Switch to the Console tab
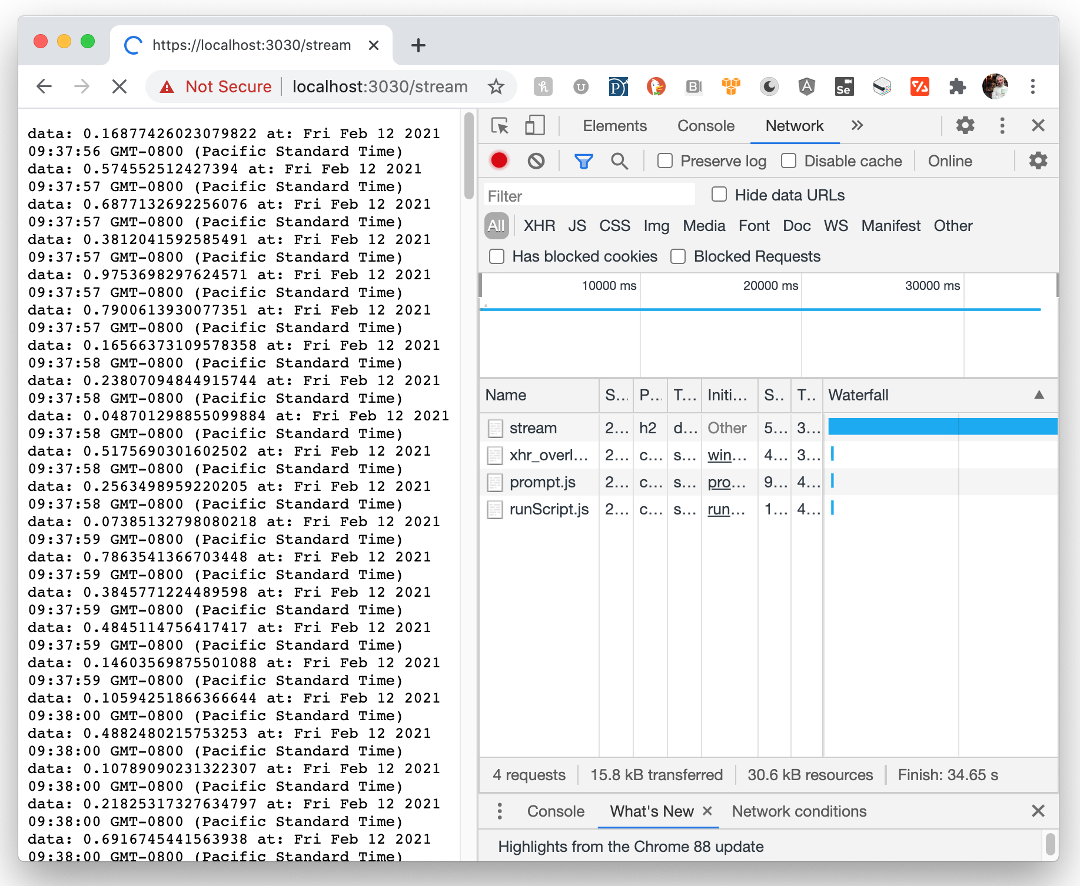Image resolution: width=1080 pixels, height=886 pixels. click(706, 126)
